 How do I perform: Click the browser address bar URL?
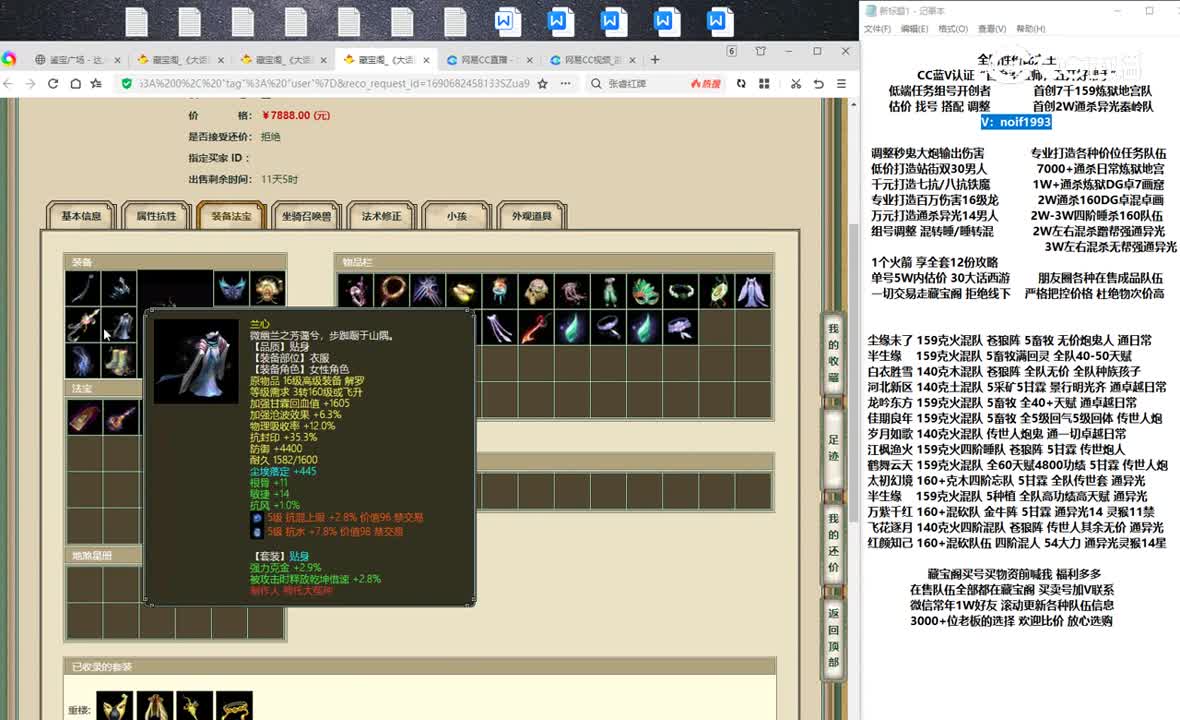pos(334,84)
